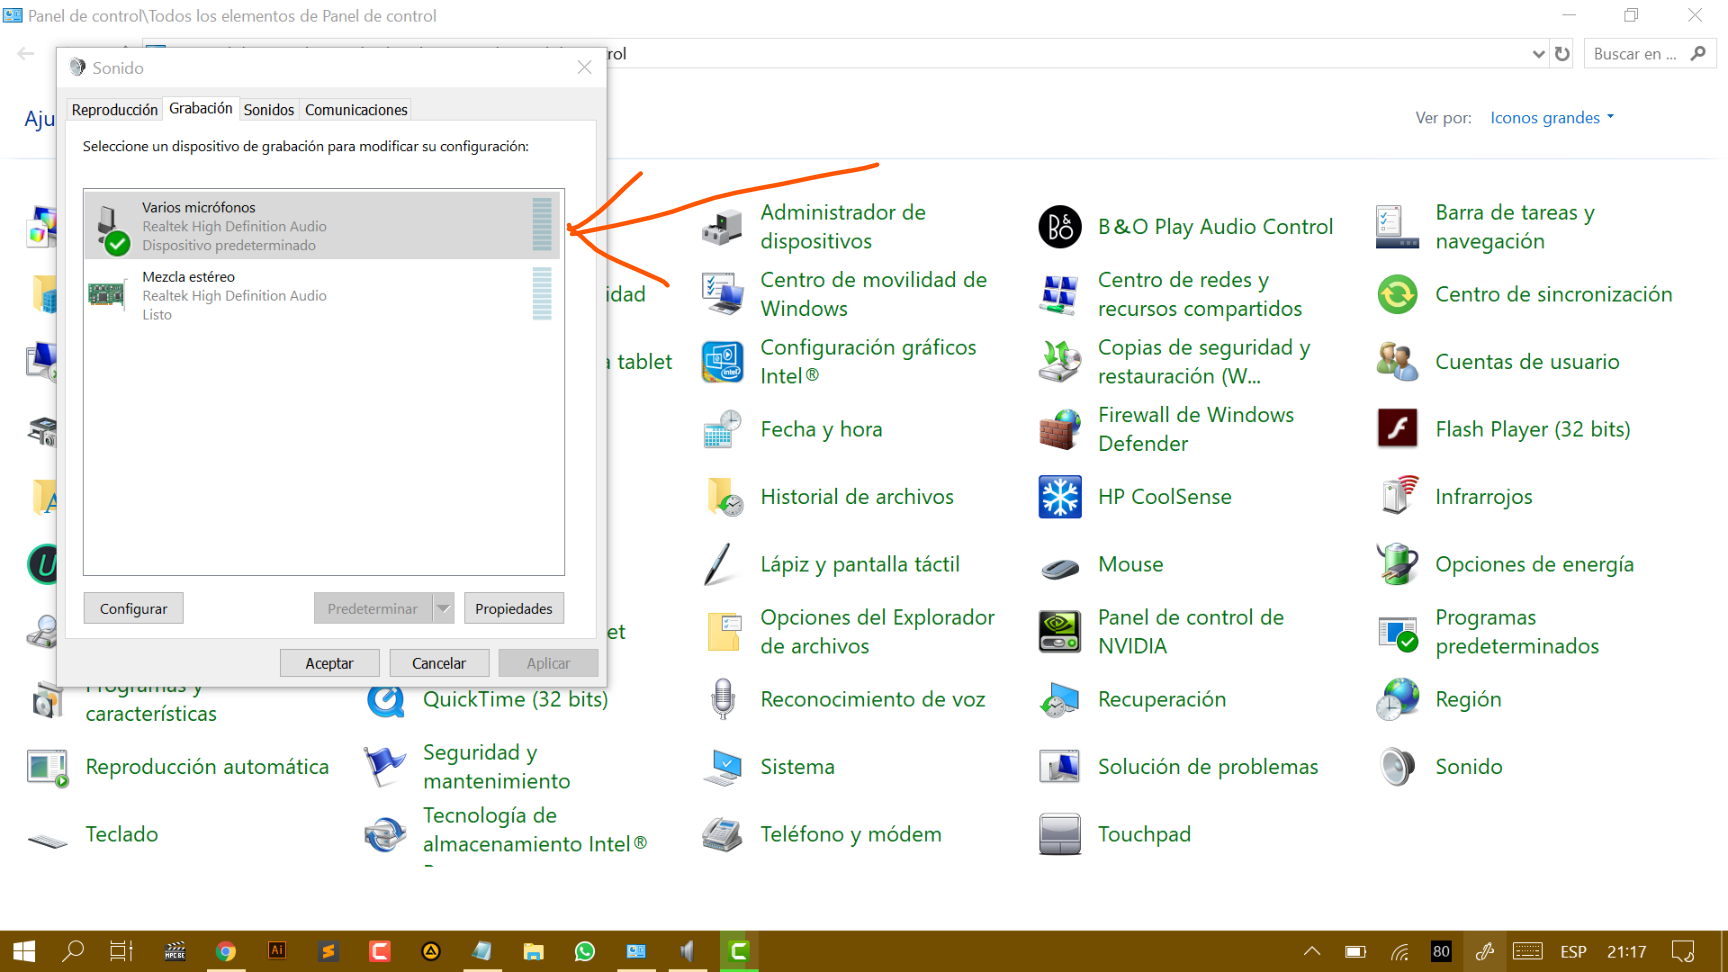Open the HP CoolSense snowflake icon
This screenshot has height=972, width=1728.
pos(1059,496)
